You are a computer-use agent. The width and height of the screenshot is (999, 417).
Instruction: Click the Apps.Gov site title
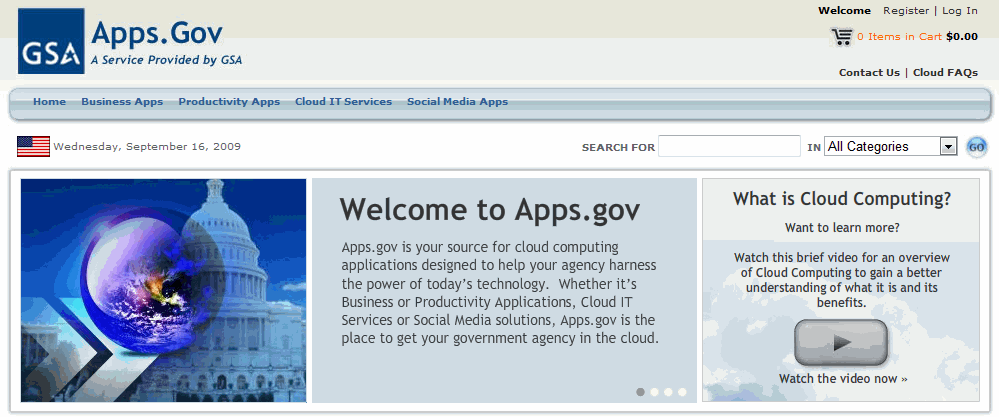pyautogui.click(x=157, y=34)
